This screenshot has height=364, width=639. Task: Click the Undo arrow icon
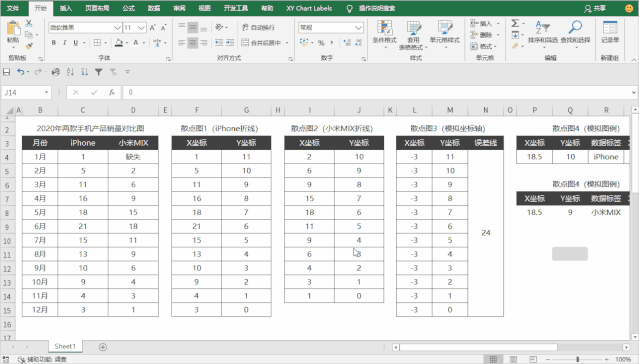20,72
